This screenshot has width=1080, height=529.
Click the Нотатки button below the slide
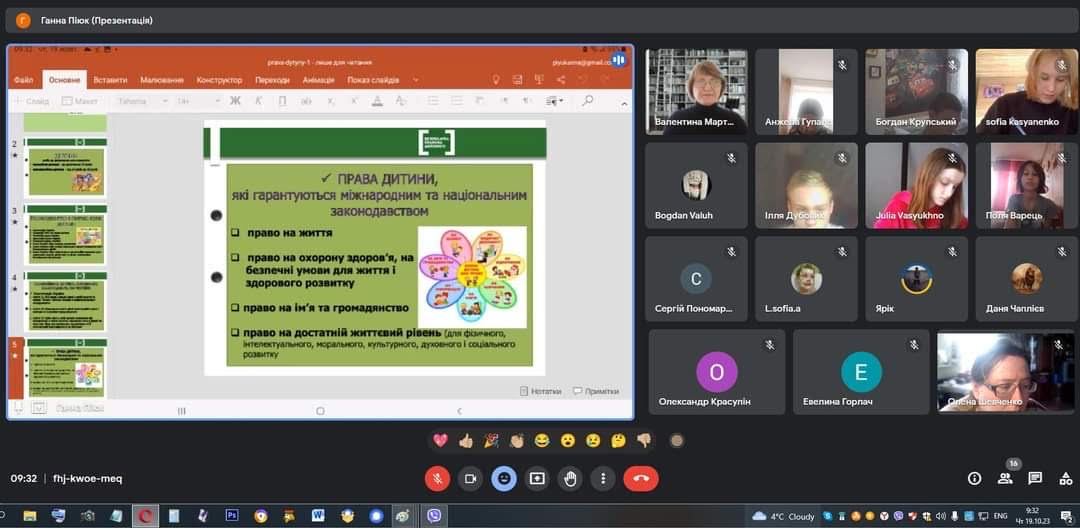tap(540, 391)
